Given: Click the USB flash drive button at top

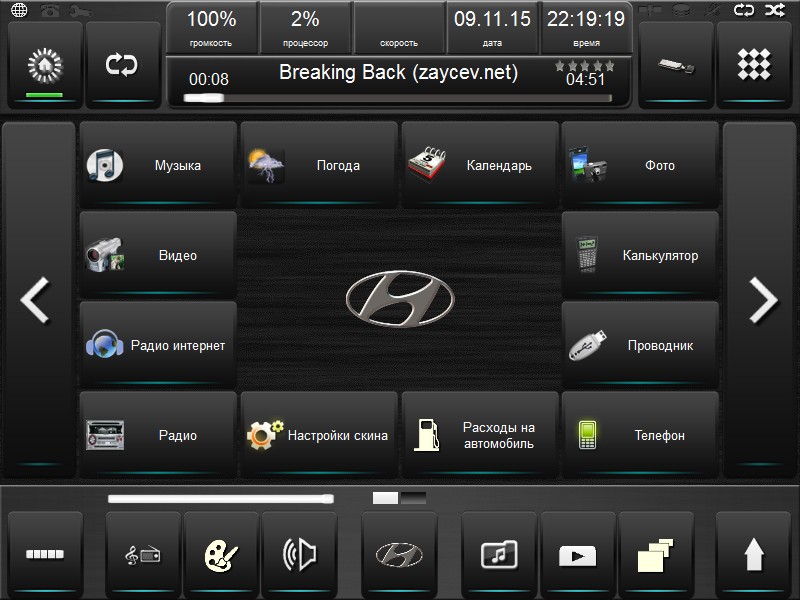Looking at the screenshot, I should (x=676, y=65).
